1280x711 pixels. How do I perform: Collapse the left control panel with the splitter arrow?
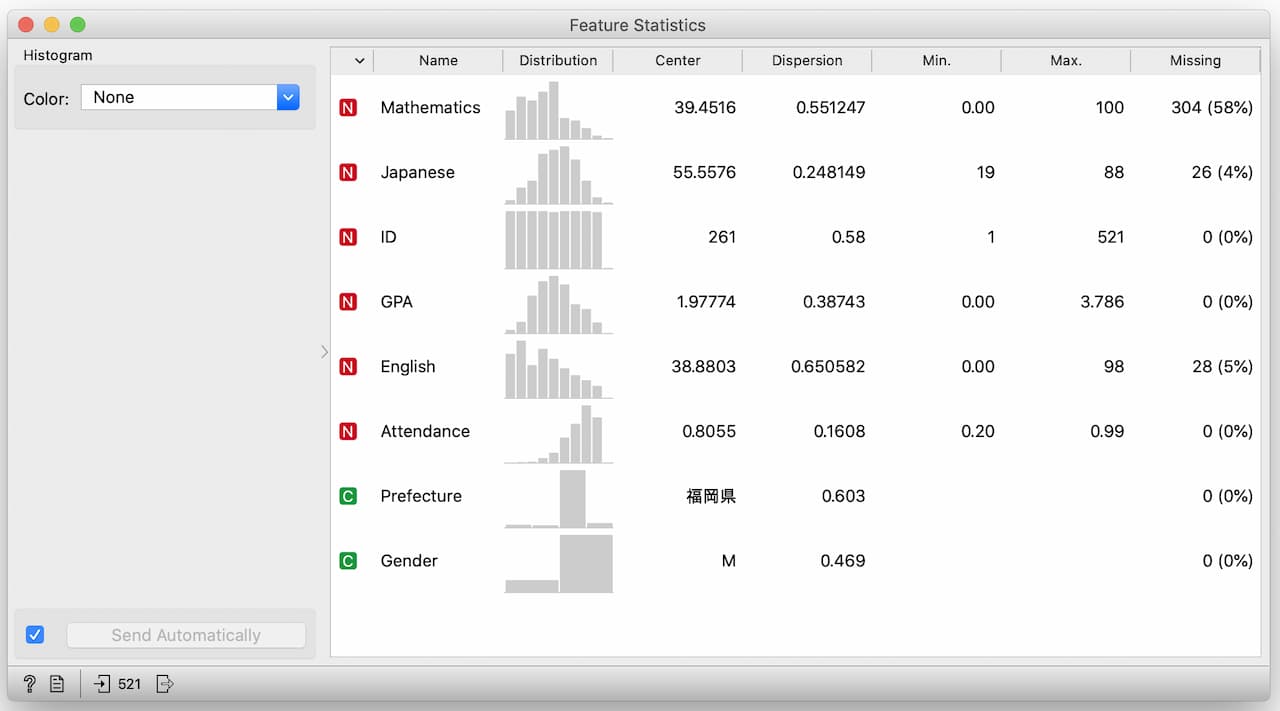point(323,351)
